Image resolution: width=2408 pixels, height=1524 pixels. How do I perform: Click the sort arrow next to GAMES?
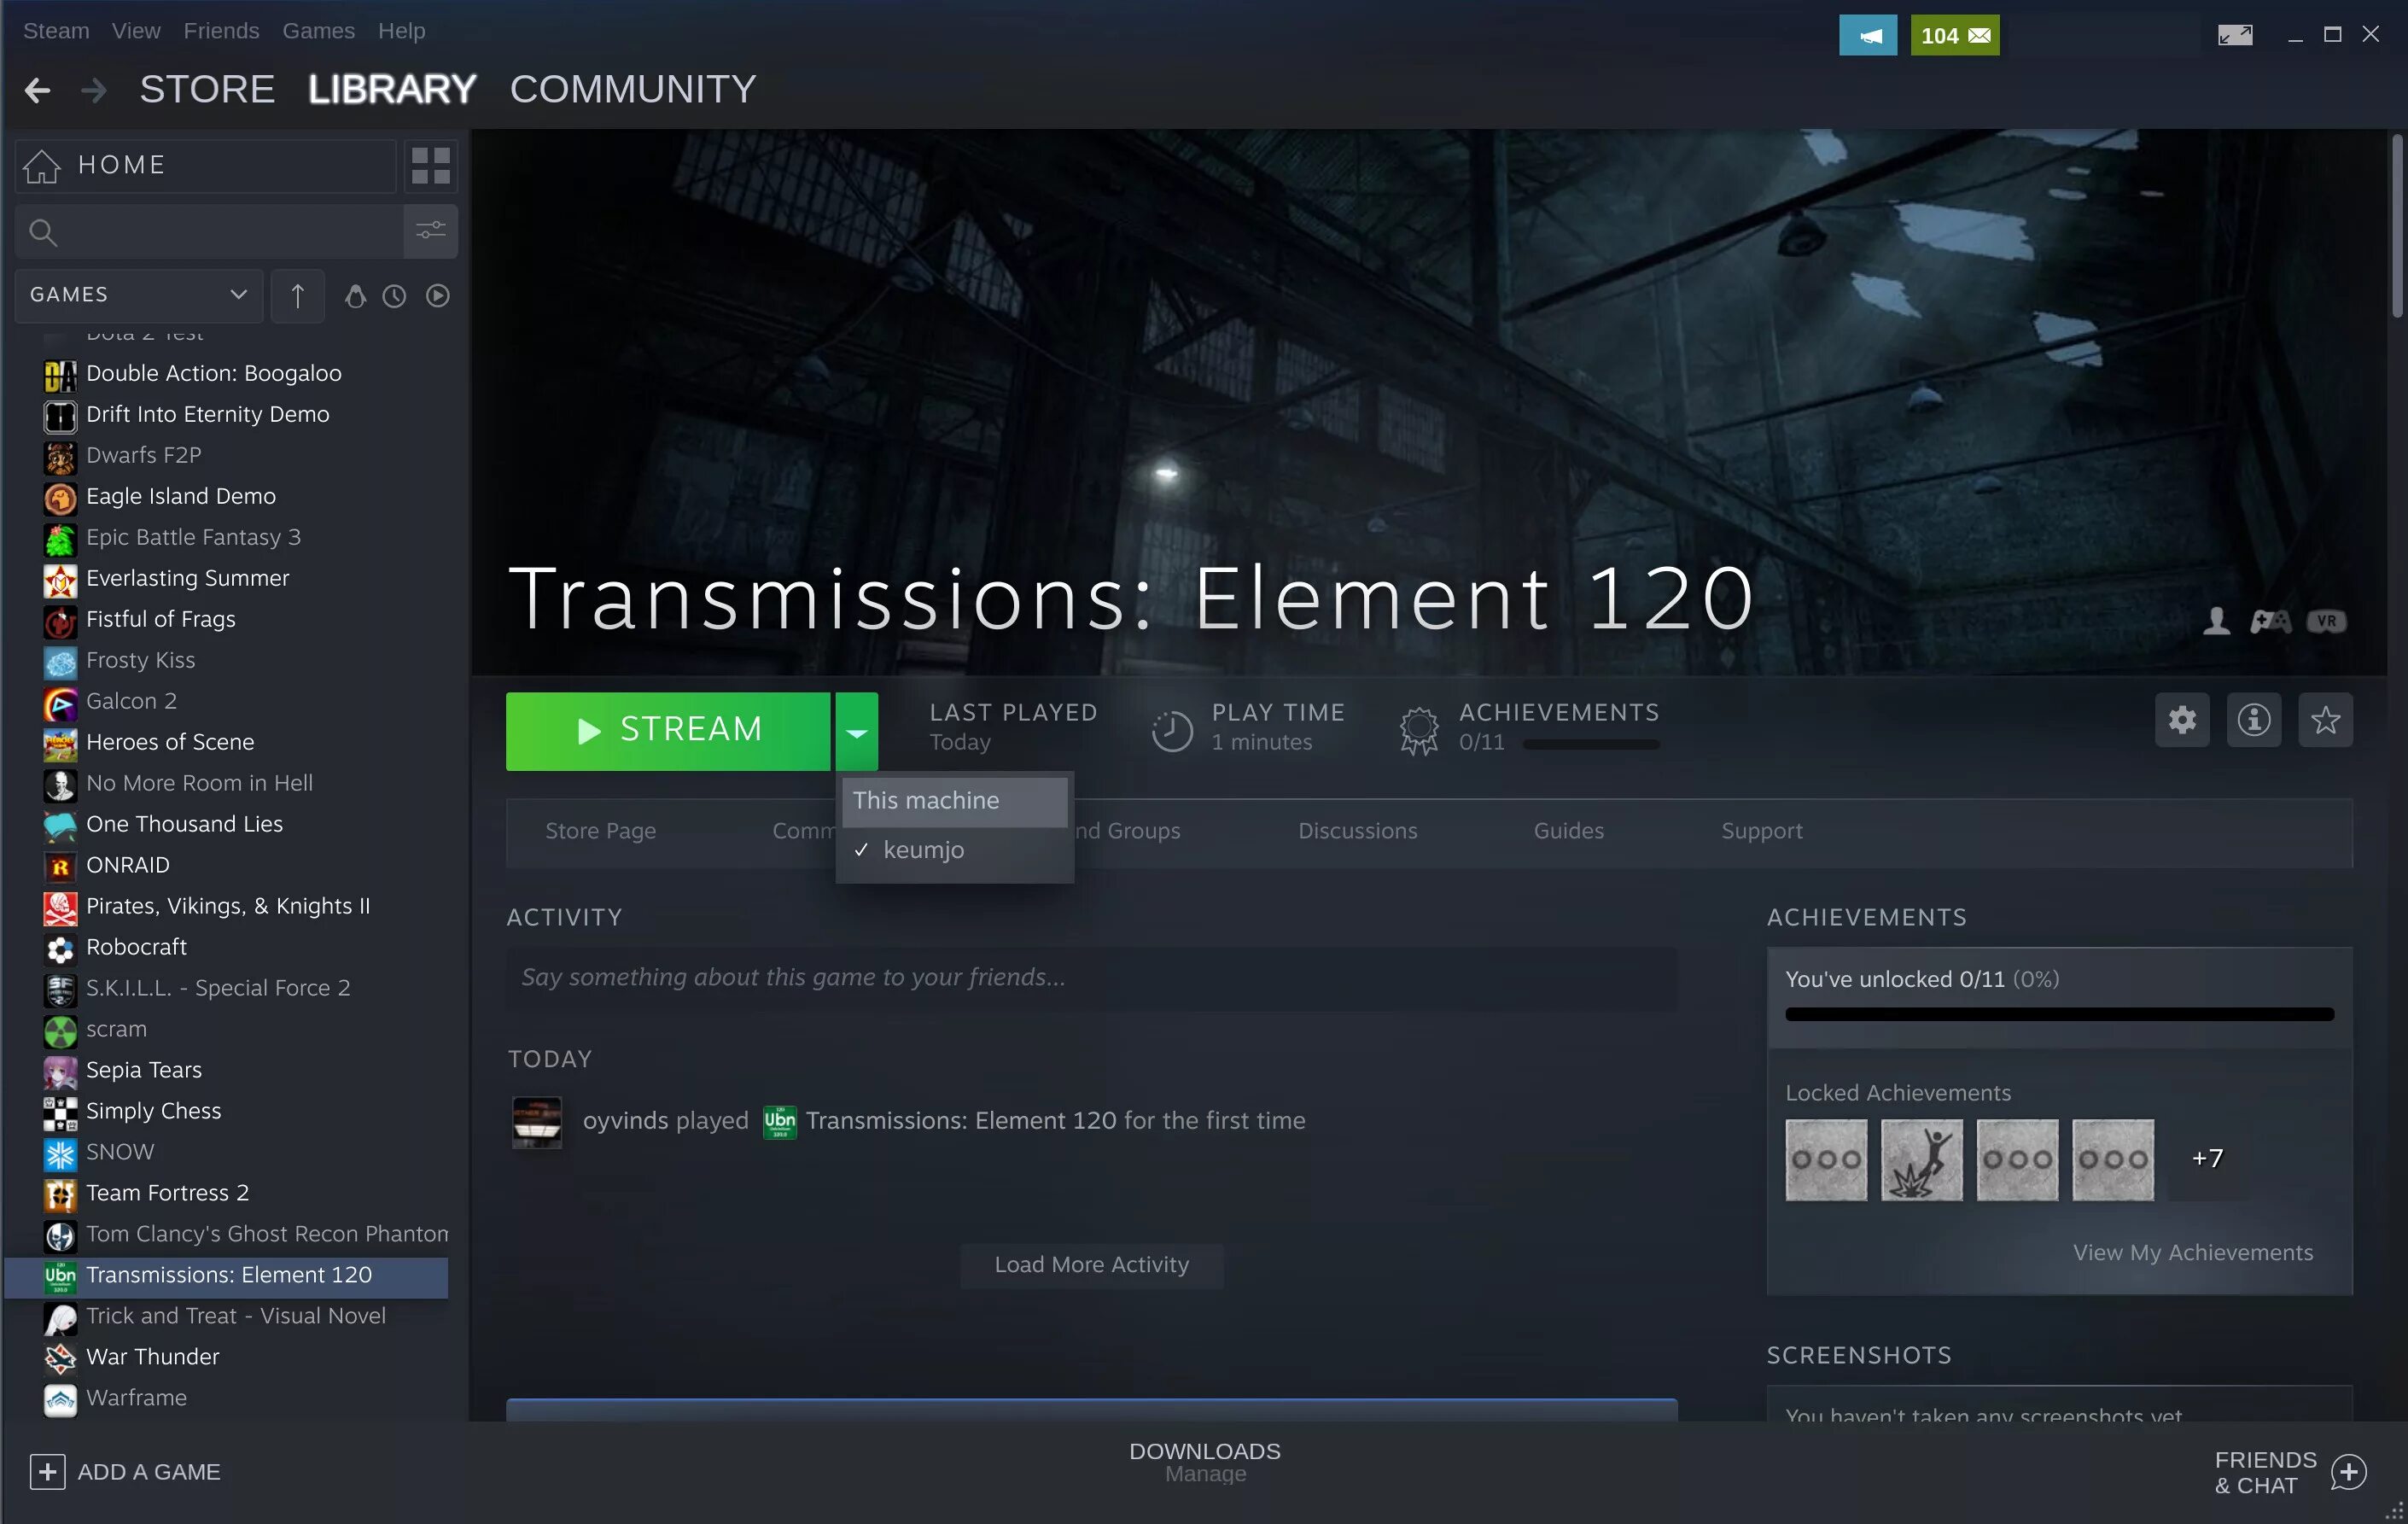(x=297, y=295)
